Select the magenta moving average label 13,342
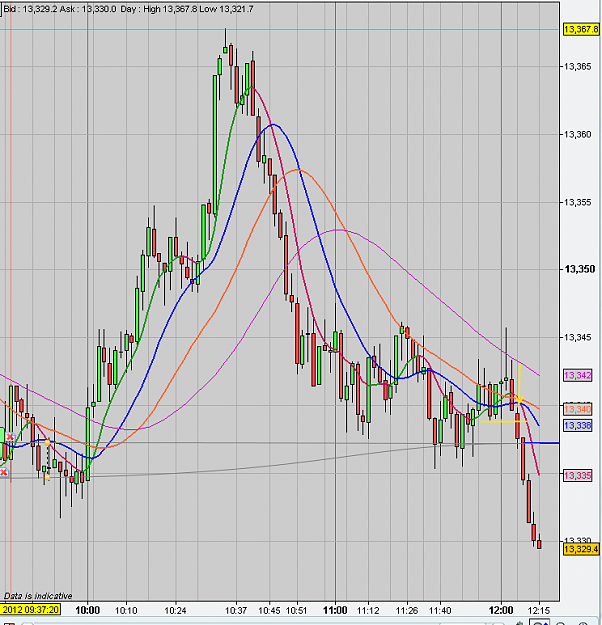This screenshot has height=625, width=602. click(578, 375)
